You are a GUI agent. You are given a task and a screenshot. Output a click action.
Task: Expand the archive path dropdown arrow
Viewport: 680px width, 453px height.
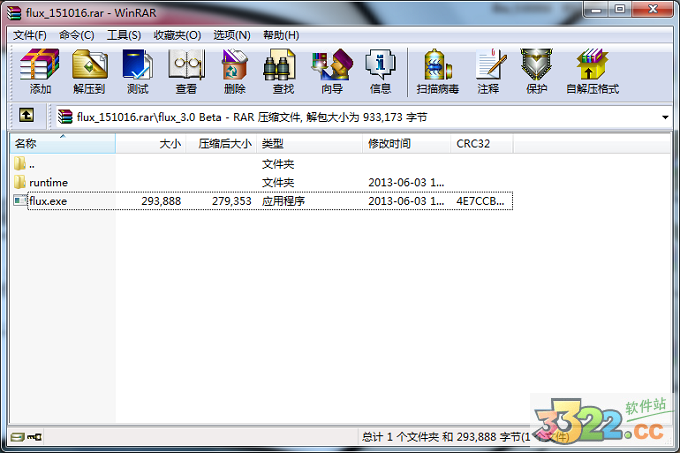(x=665, y=117)
